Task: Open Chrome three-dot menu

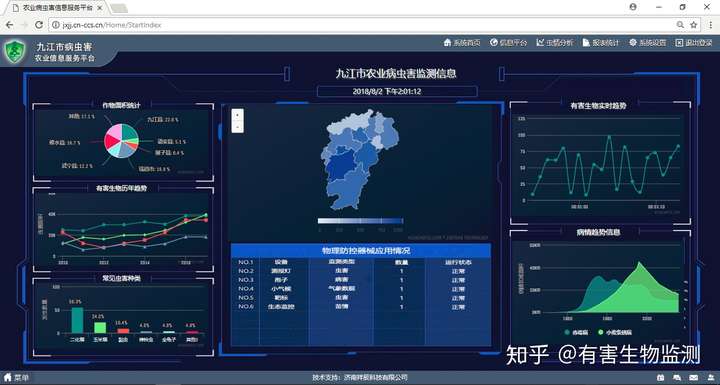Action: [x=710, y=25]
